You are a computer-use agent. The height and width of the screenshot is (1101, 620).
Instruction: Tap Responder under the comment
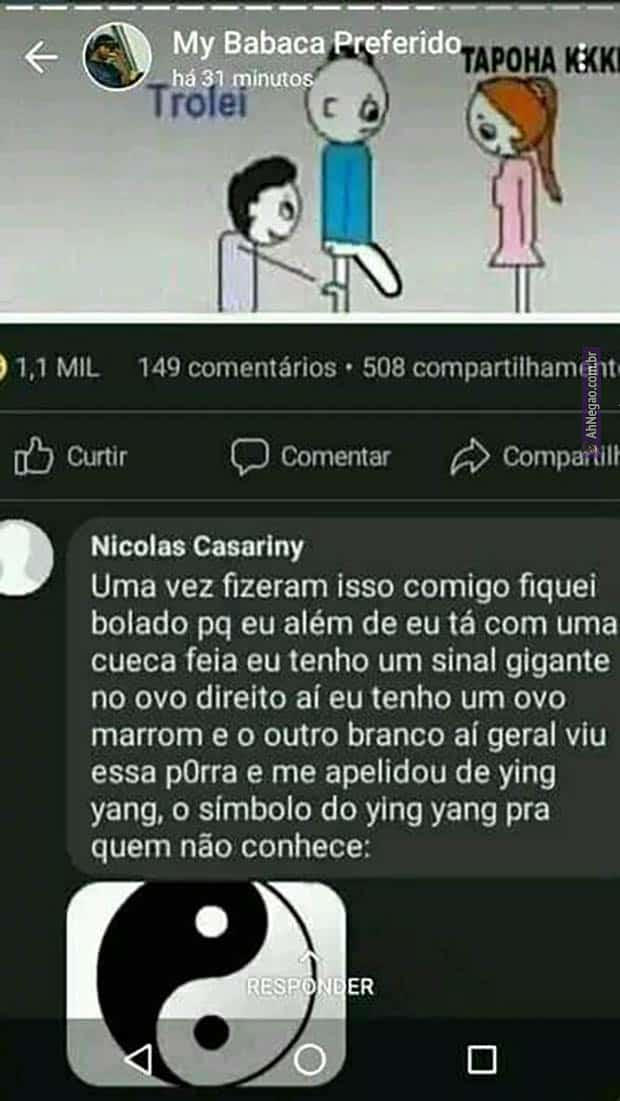[310, 986]
